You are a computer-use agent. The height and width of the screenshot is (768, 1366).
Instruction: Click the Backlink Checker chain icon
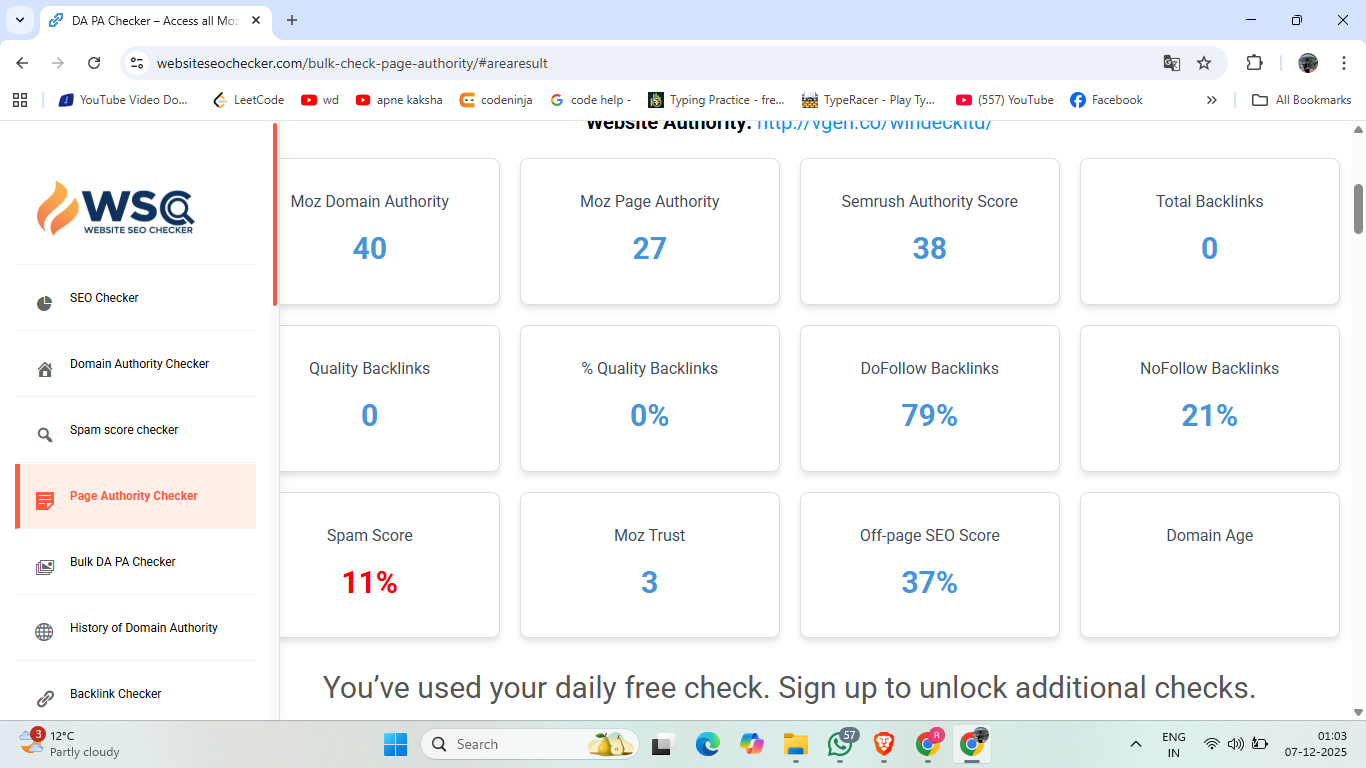44,699
